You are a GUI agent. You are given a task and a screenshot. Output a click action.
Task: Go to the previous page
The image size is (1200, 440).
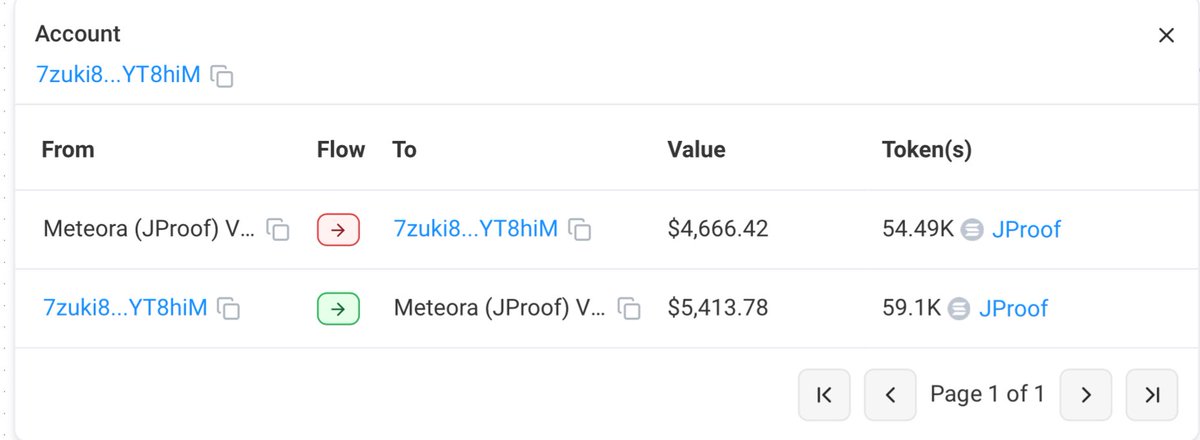889,395
